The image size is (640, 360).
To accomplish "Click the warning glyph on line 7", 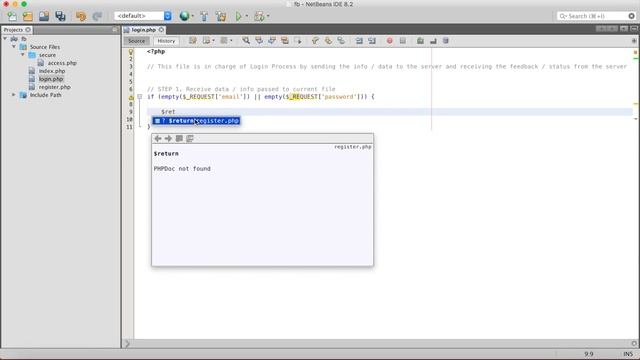I will (x=131, y=97).
